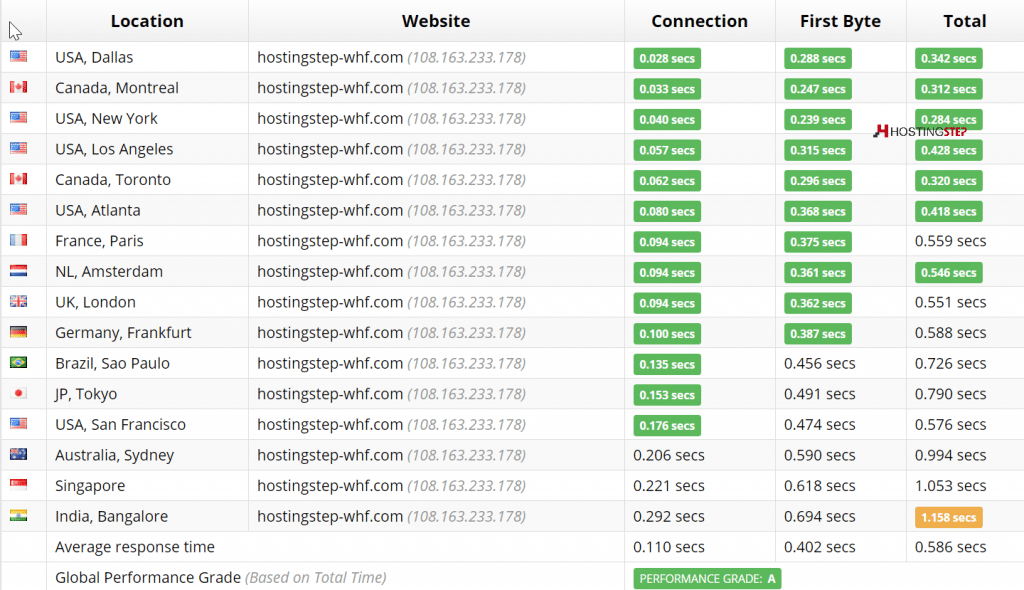This screenshot has height=590, width=1024.
Task: Click the 0.418 secs total badge
Action: pyautogui.click(x=948, y=211)
